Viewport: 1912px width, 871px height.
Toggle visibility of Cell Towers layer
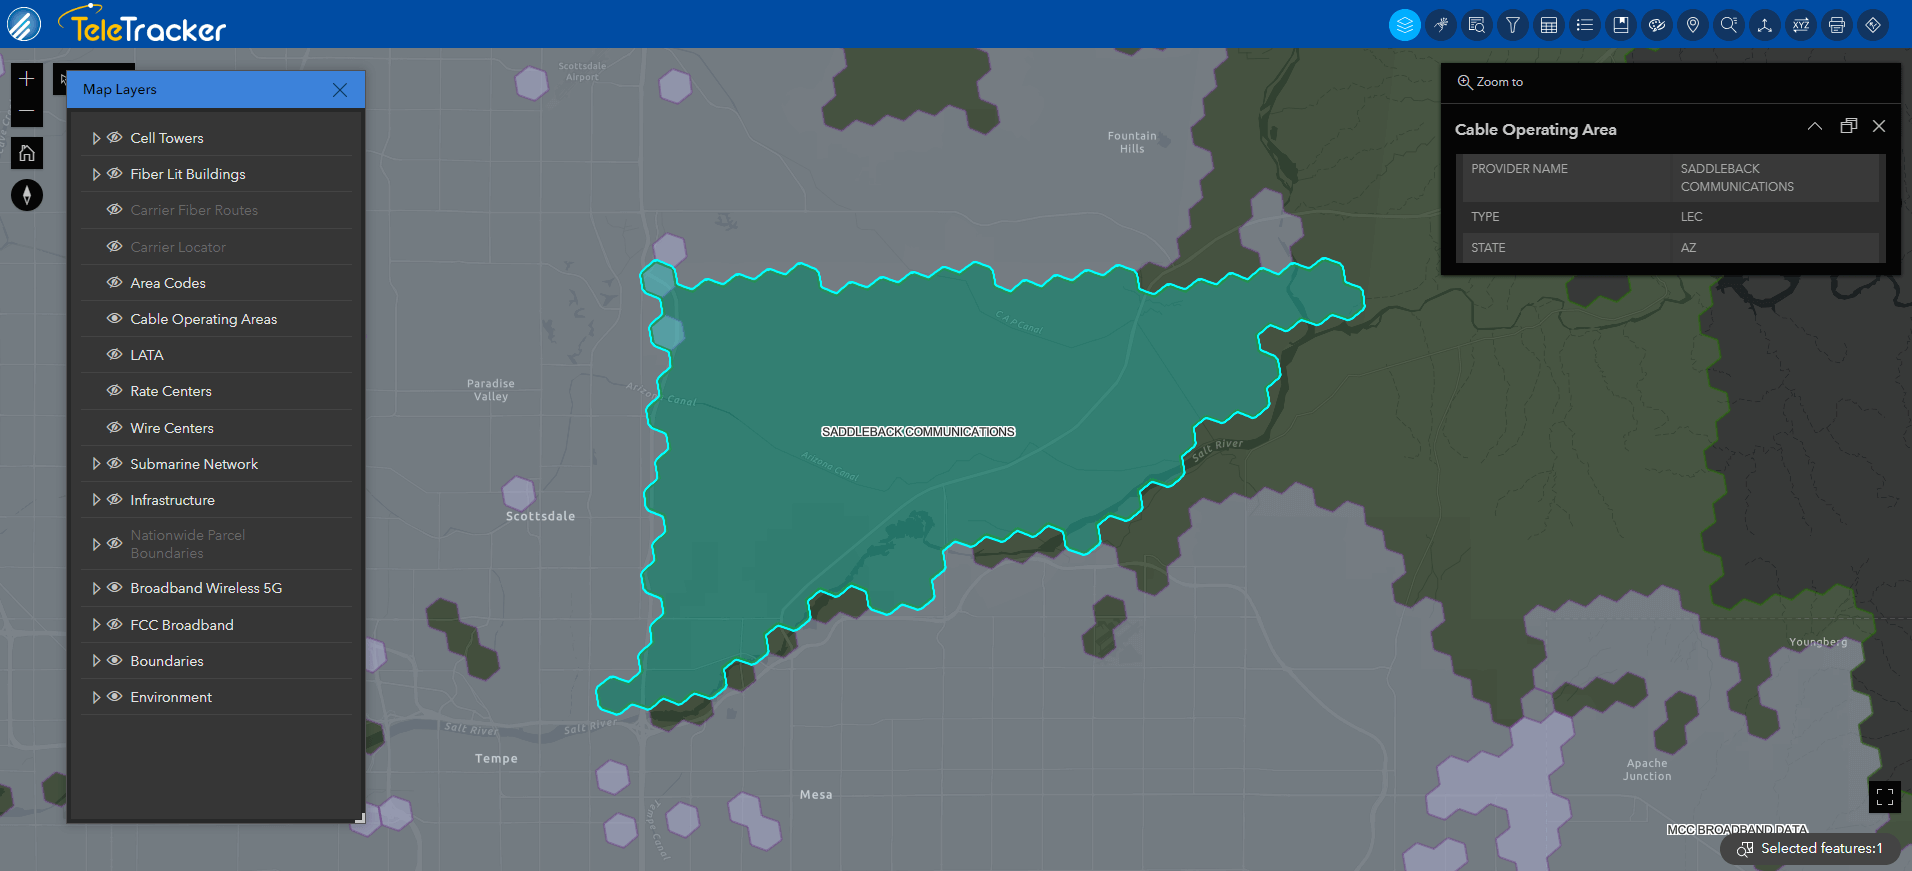click(x=115, y=138)
